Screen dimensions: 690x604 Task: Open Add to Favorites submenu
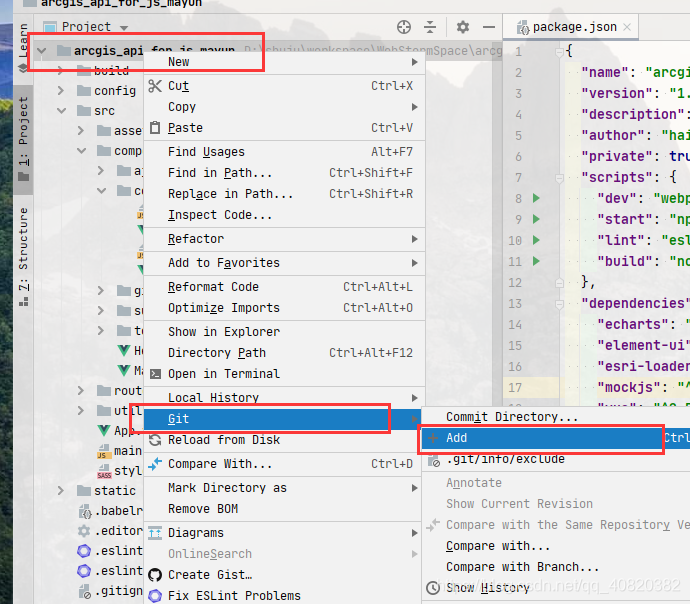coord(284,263)
